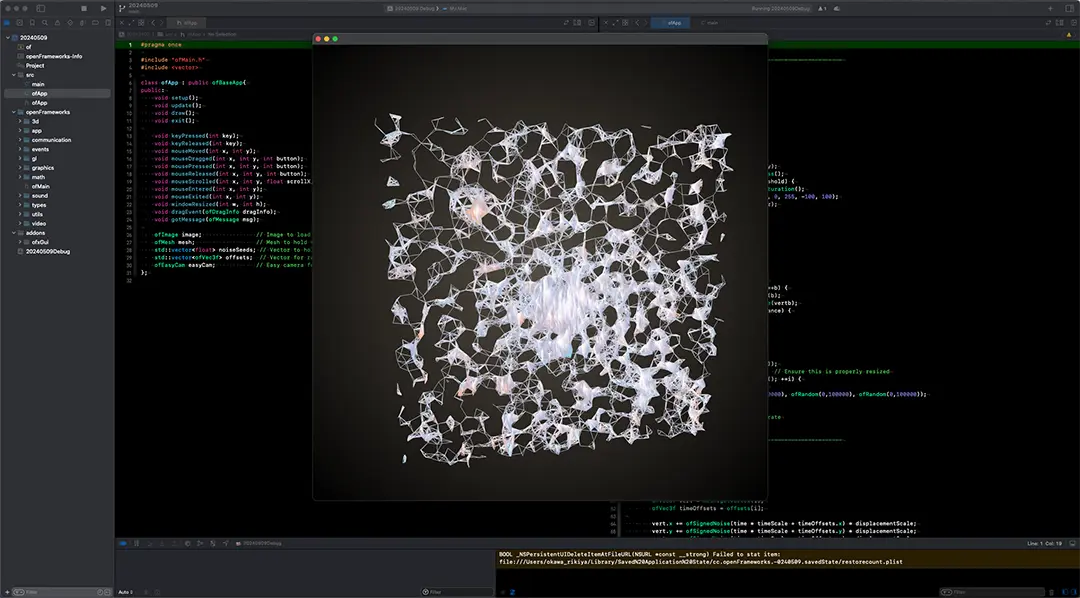Image resolution: width=1080 pixels, height=598 pixels.
Task: Click the source control branch icon
Action: pyautogui.click(x=122, y=8)
